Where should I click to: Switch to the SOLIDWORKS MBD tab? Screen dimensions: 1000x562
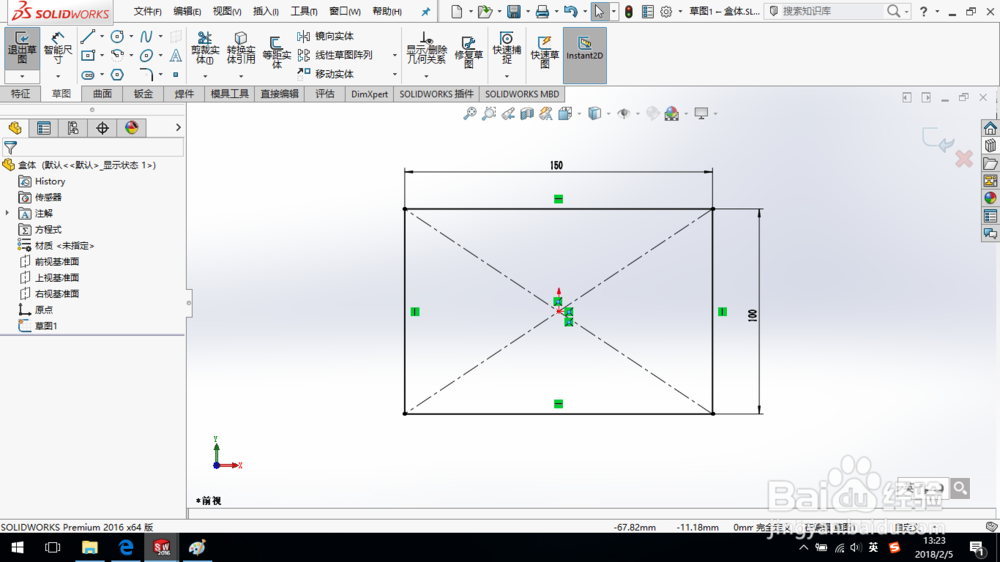click(522, 94)
